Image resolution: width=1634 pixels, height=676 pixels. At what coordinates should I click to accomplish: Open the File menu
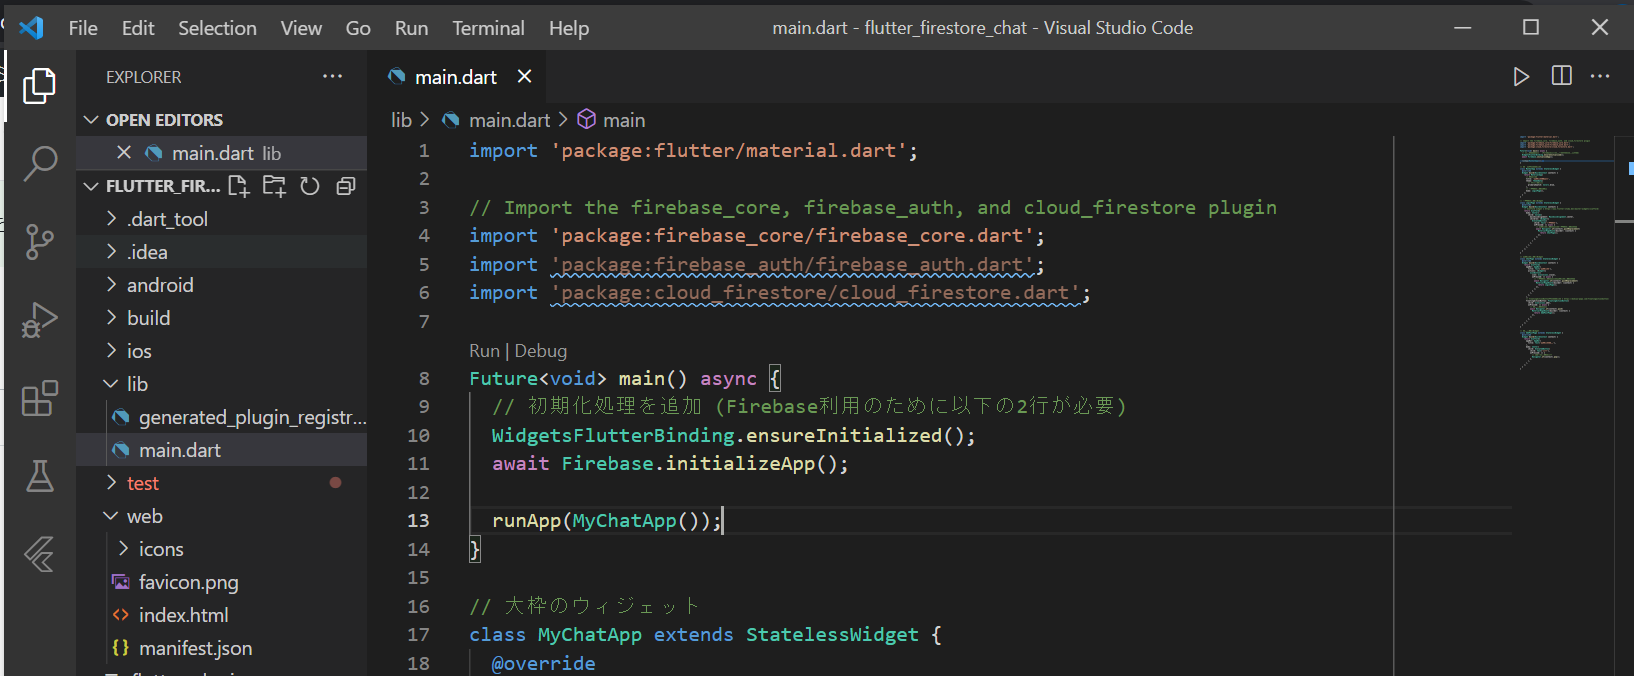[x=83, y=28]
